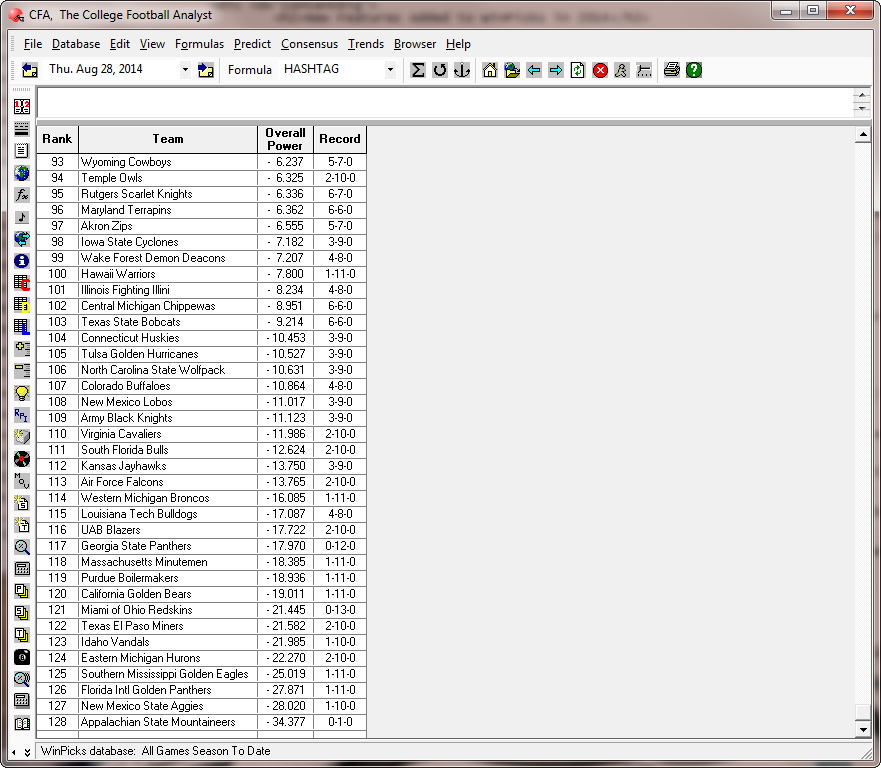The image size is (881, 768).
Task: Click the minus list sidebar icon
Action: (22, 370)
